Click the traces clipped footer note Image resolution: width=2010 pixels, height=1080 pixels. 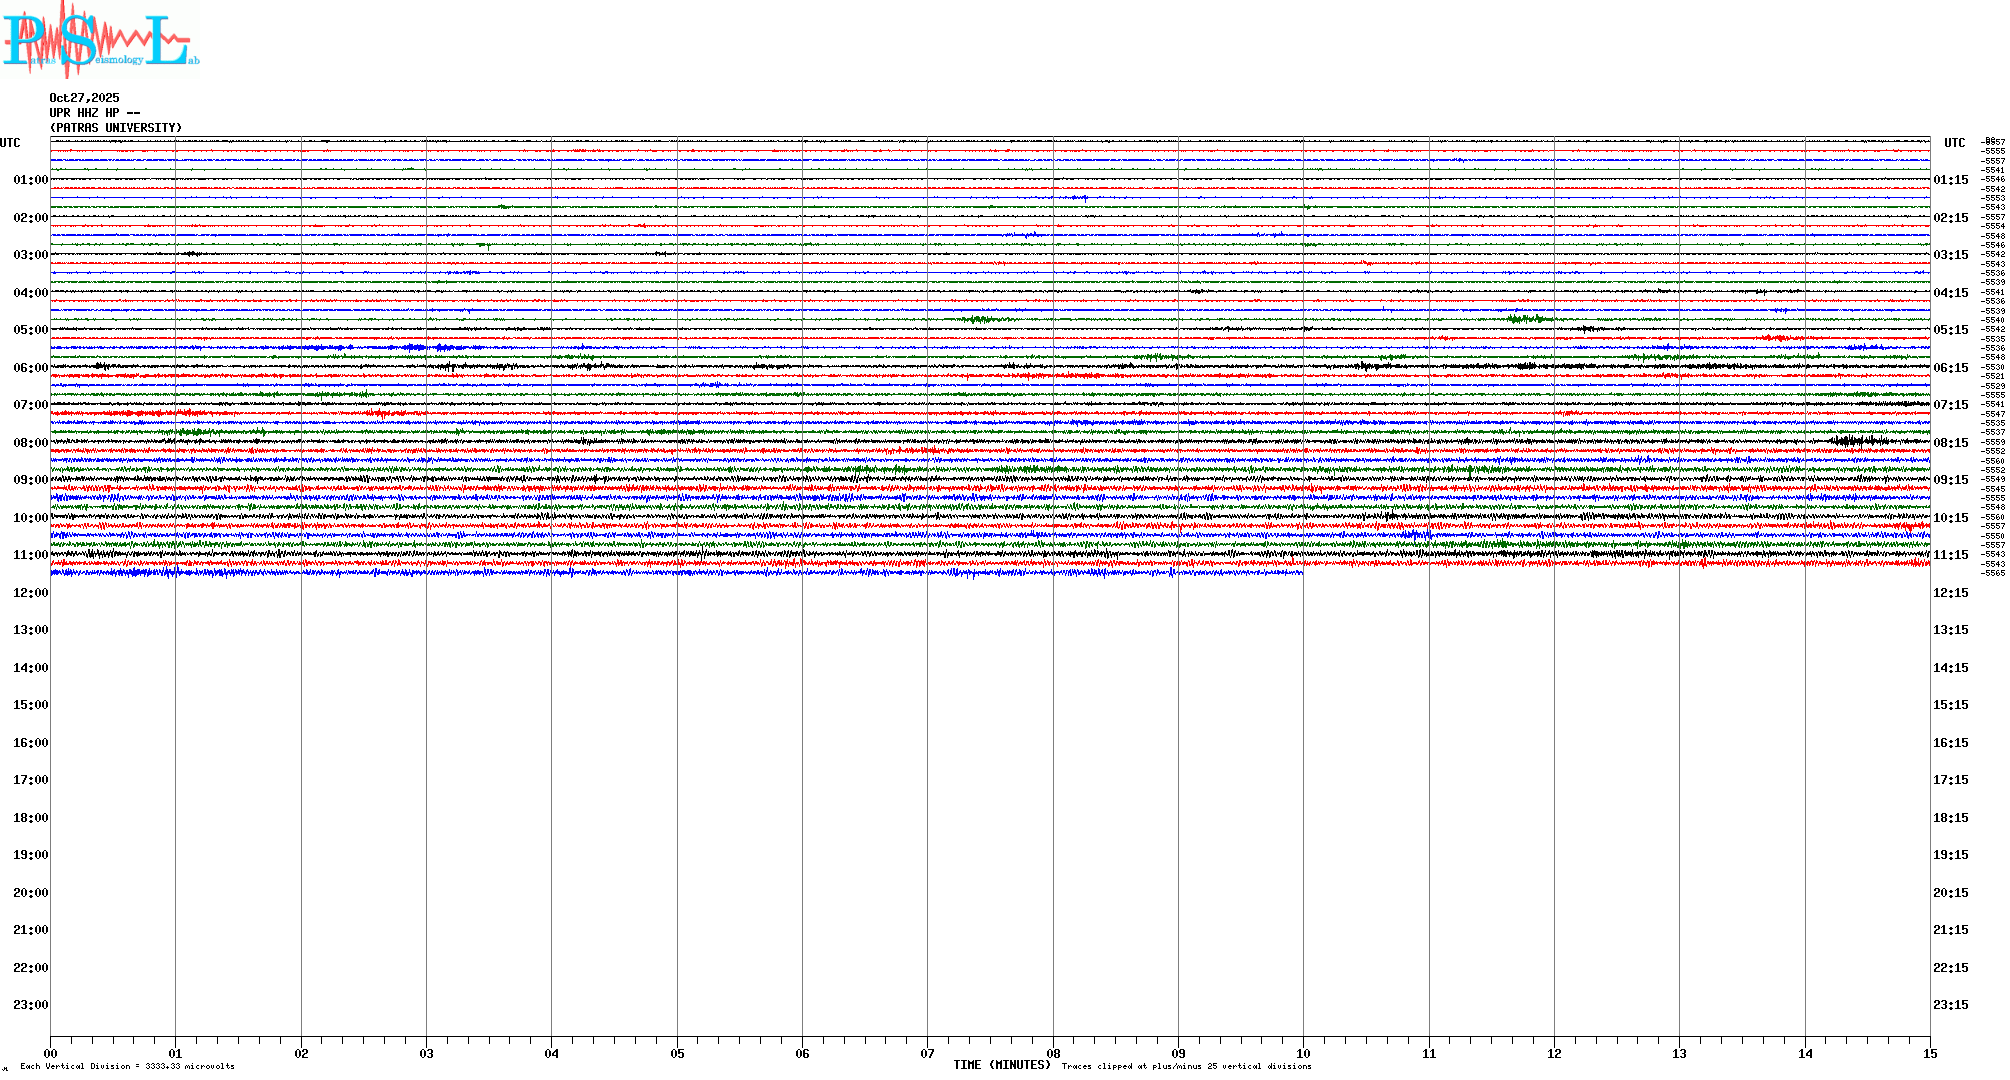tap(1186, 1066)
